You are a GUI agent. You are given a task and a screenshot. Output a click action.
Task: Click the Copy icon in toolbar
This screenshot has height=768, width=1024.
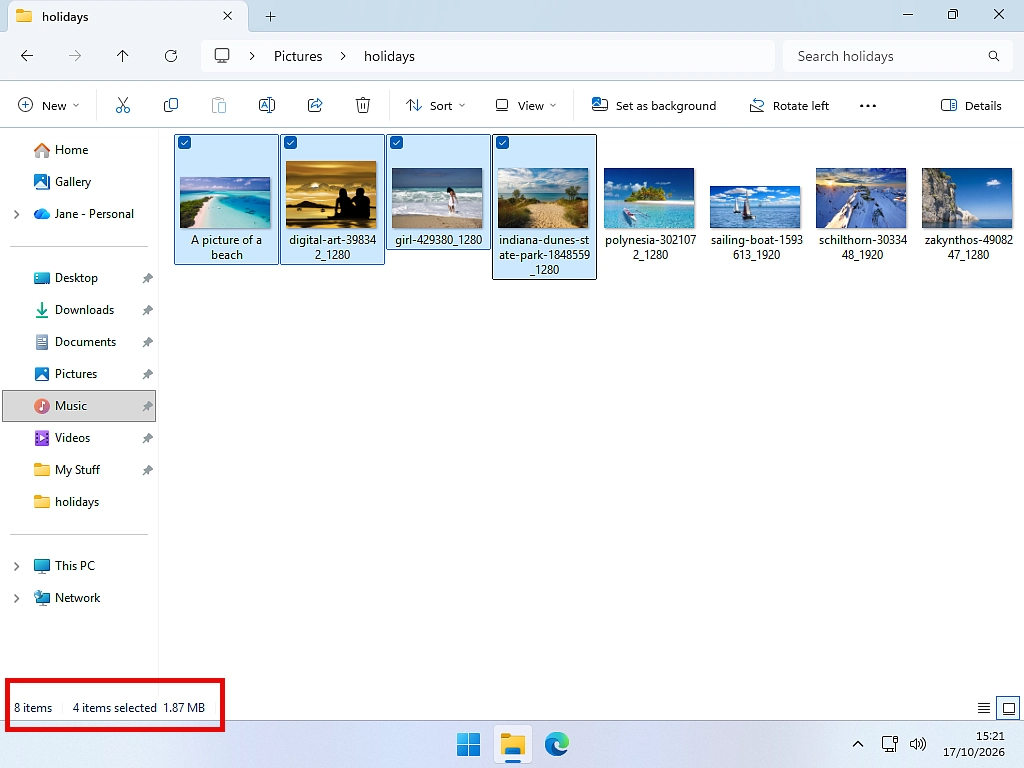[170, 105]
